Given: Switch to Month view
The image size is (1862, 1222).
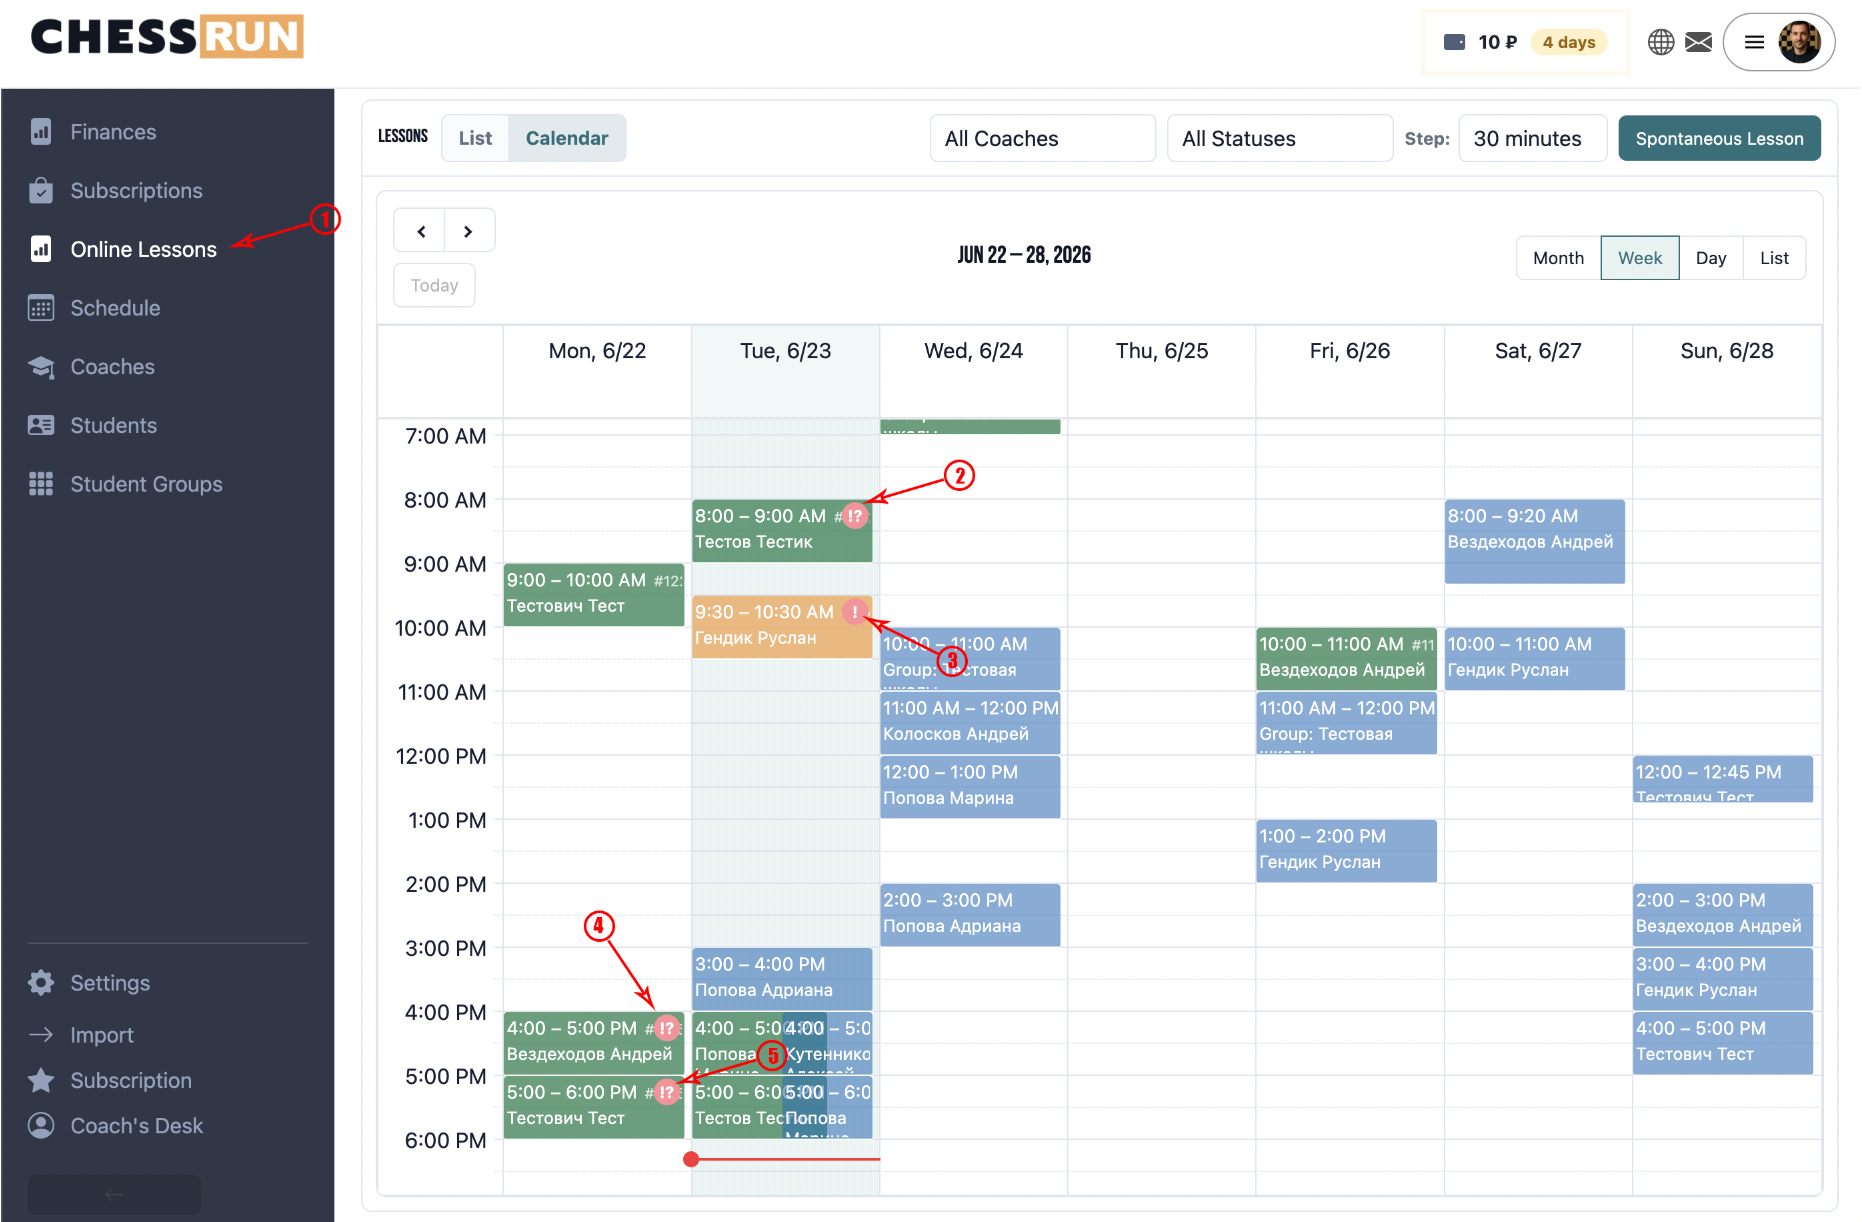Looking at the screenshot, I should (x=1558, y=258).
